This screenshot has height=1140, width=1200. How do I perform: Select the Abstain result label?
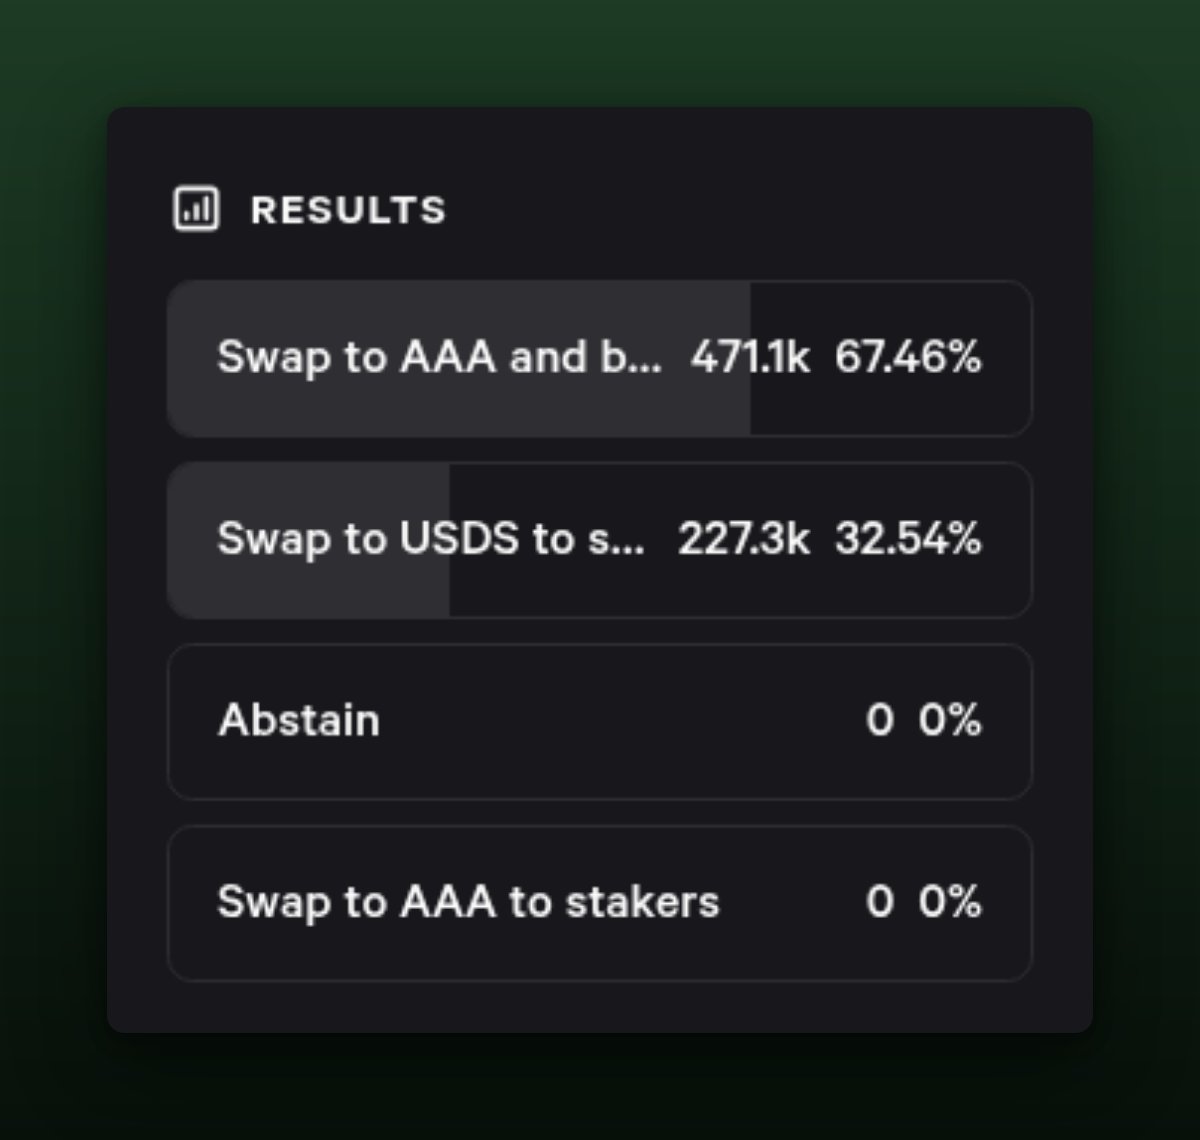299,720
